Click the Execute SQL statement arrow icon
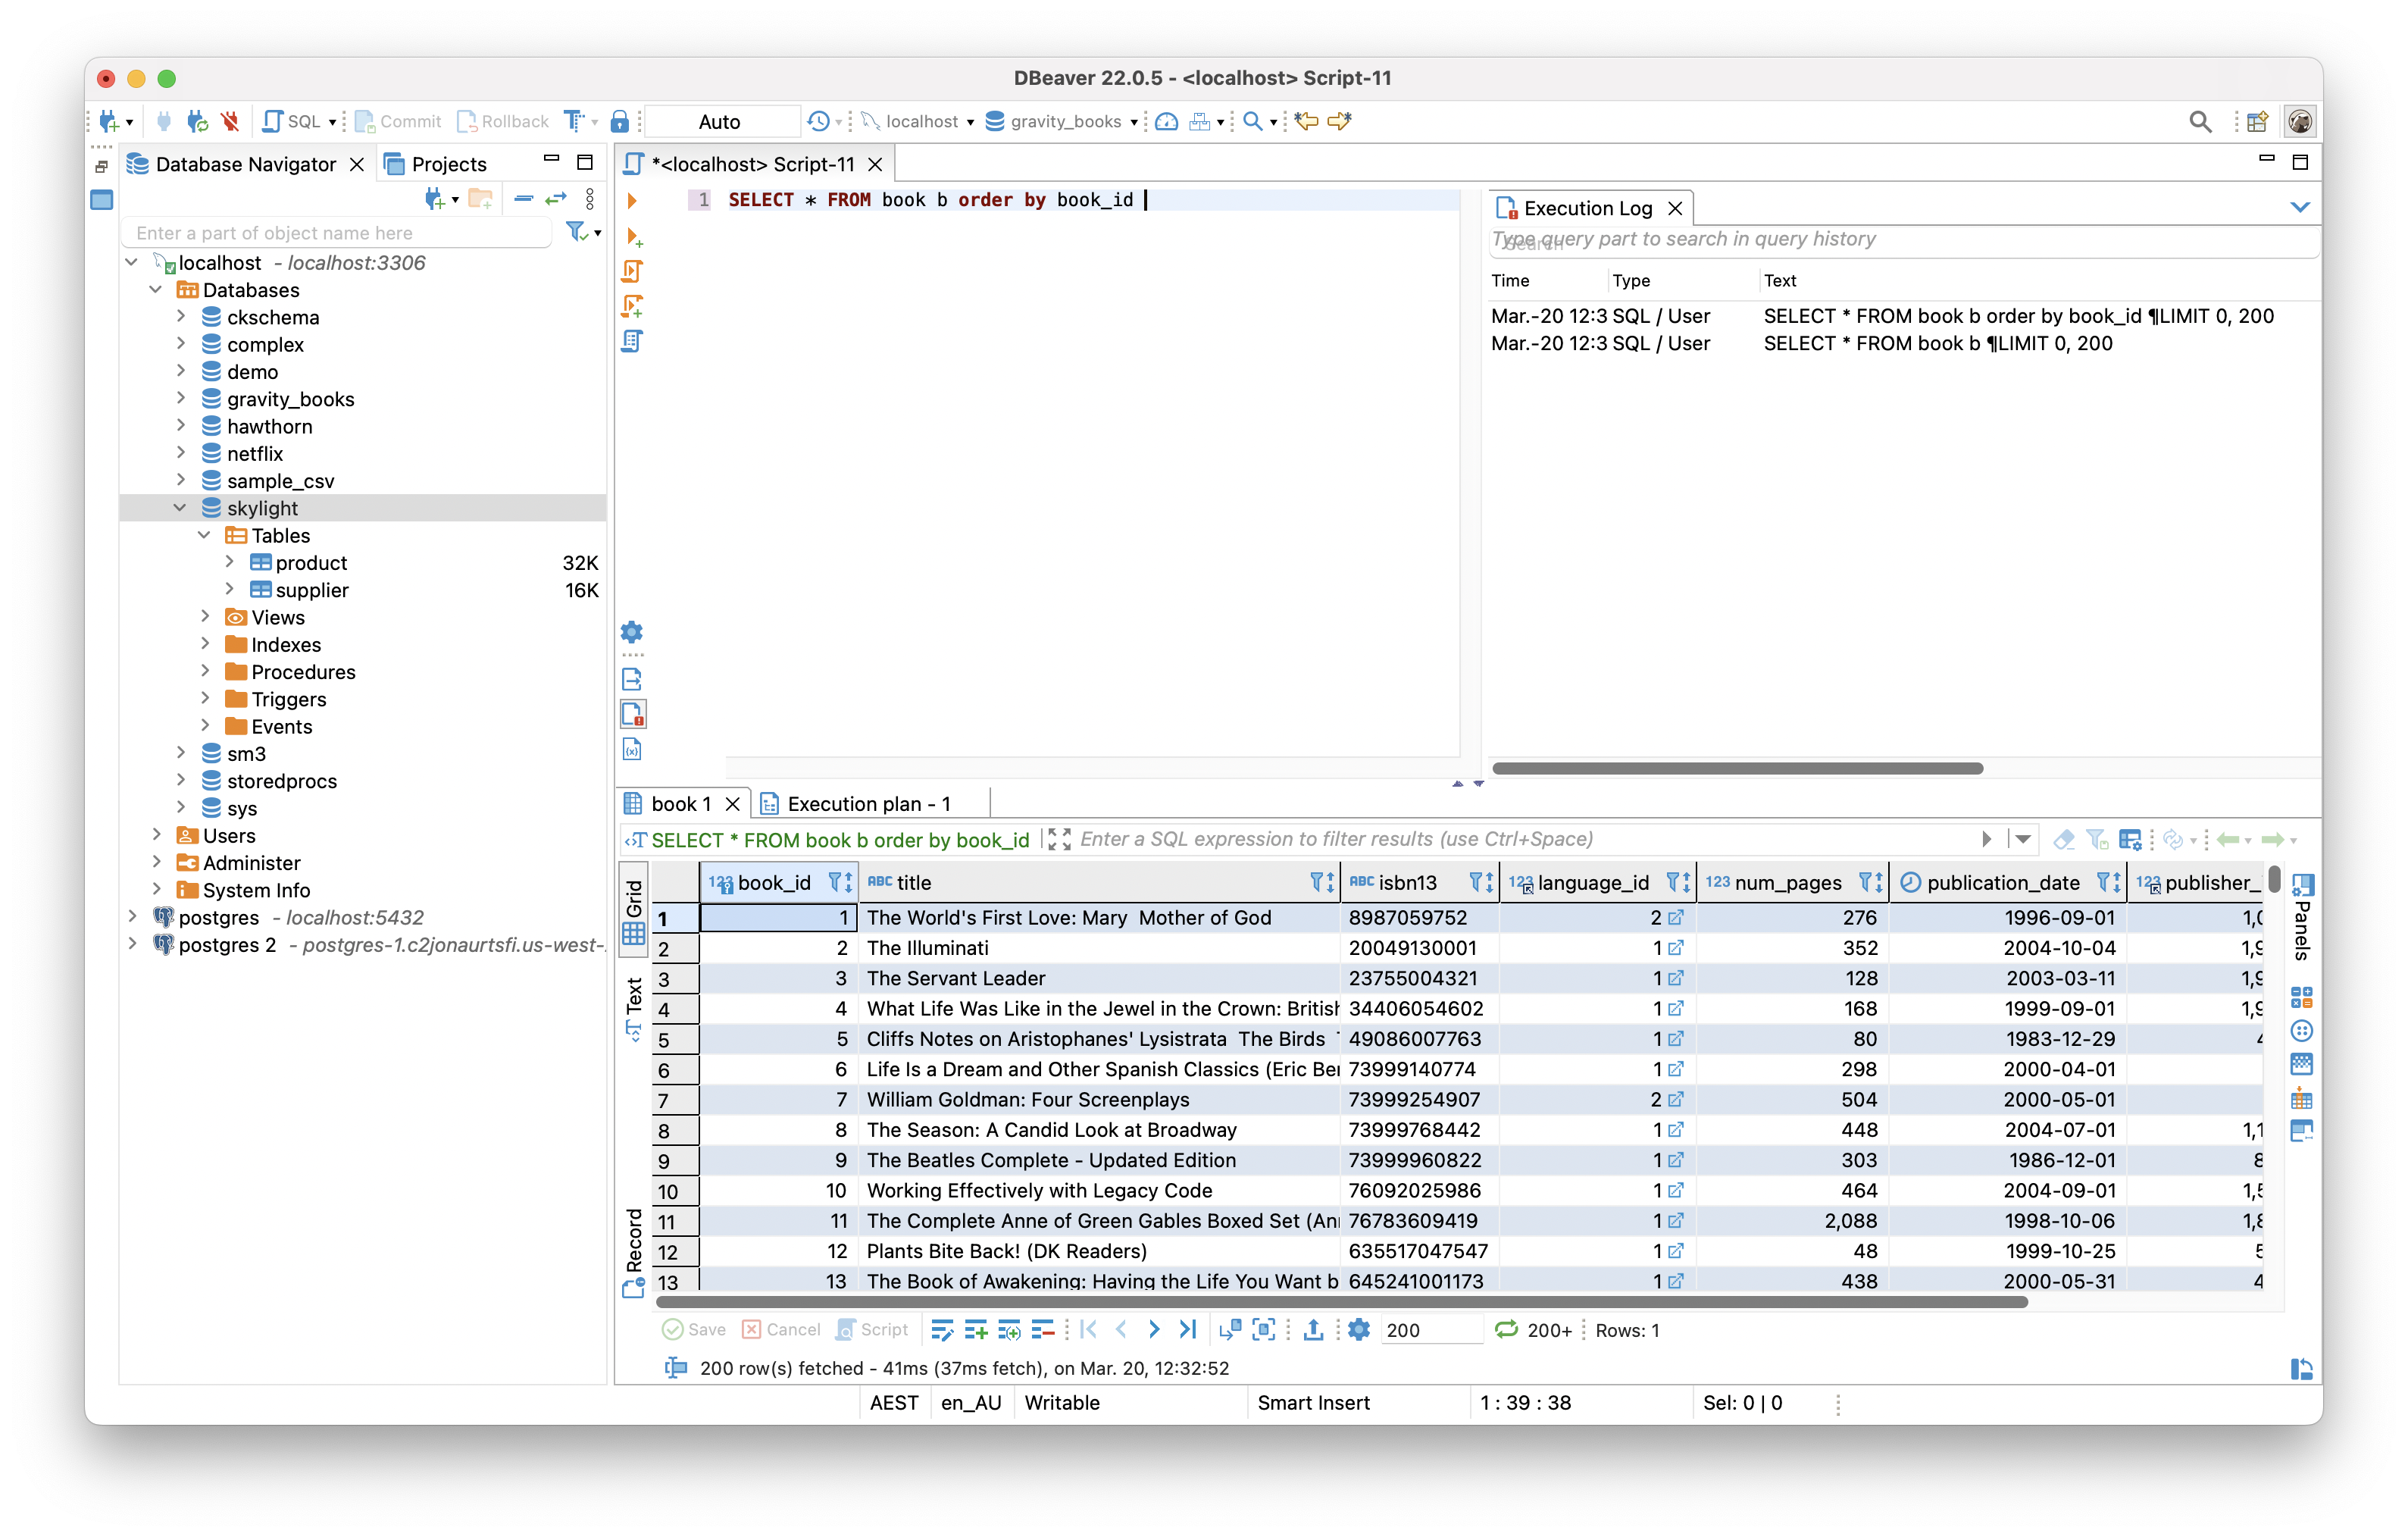Screen dimensions: 2408x1537 coord(632,200)
